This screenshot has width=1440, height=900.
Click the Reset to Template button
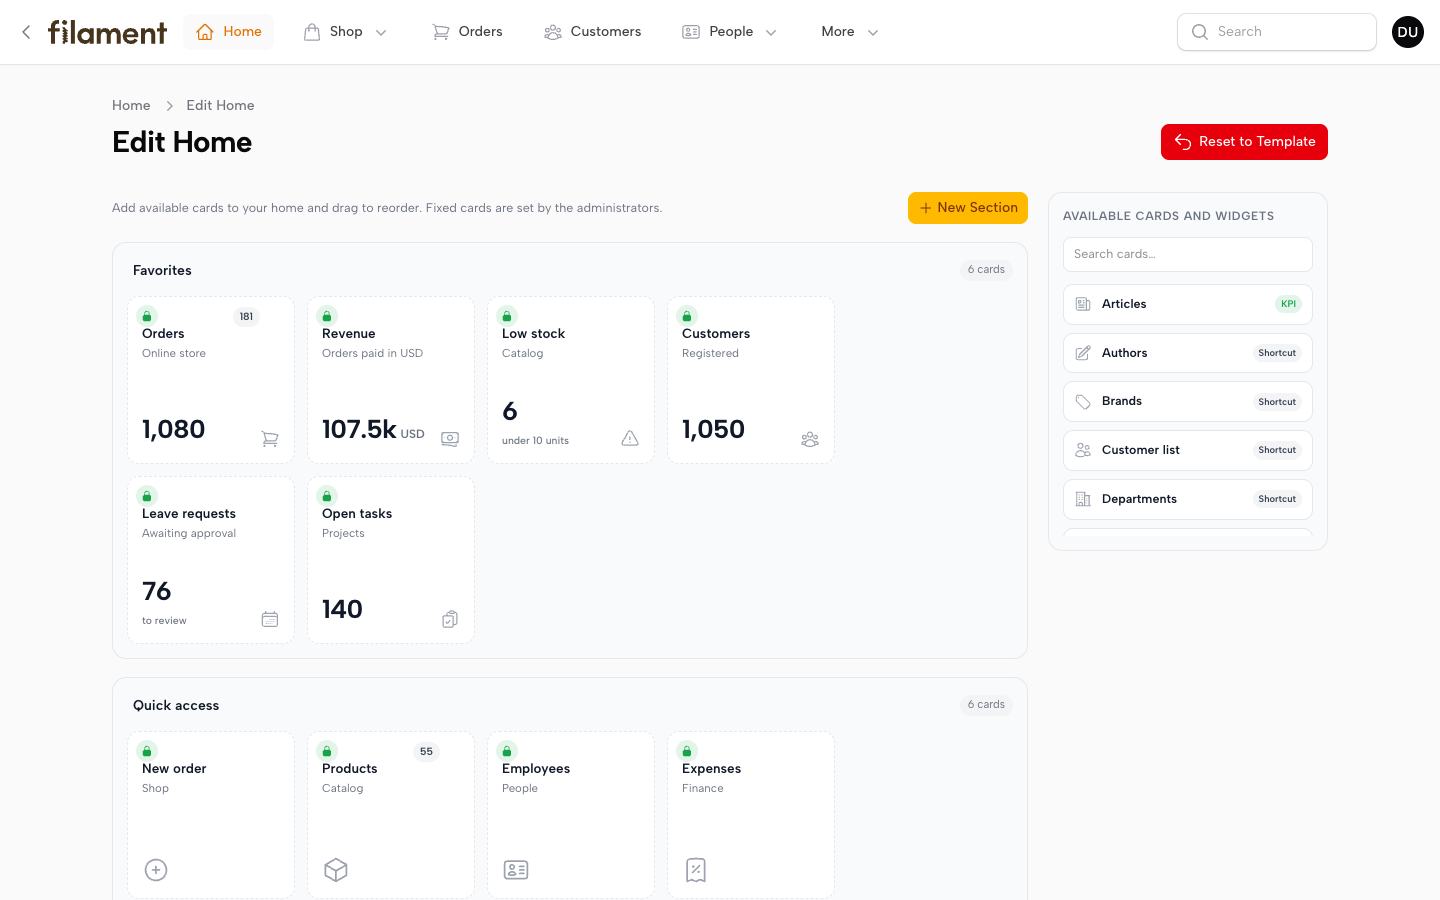1244,142
